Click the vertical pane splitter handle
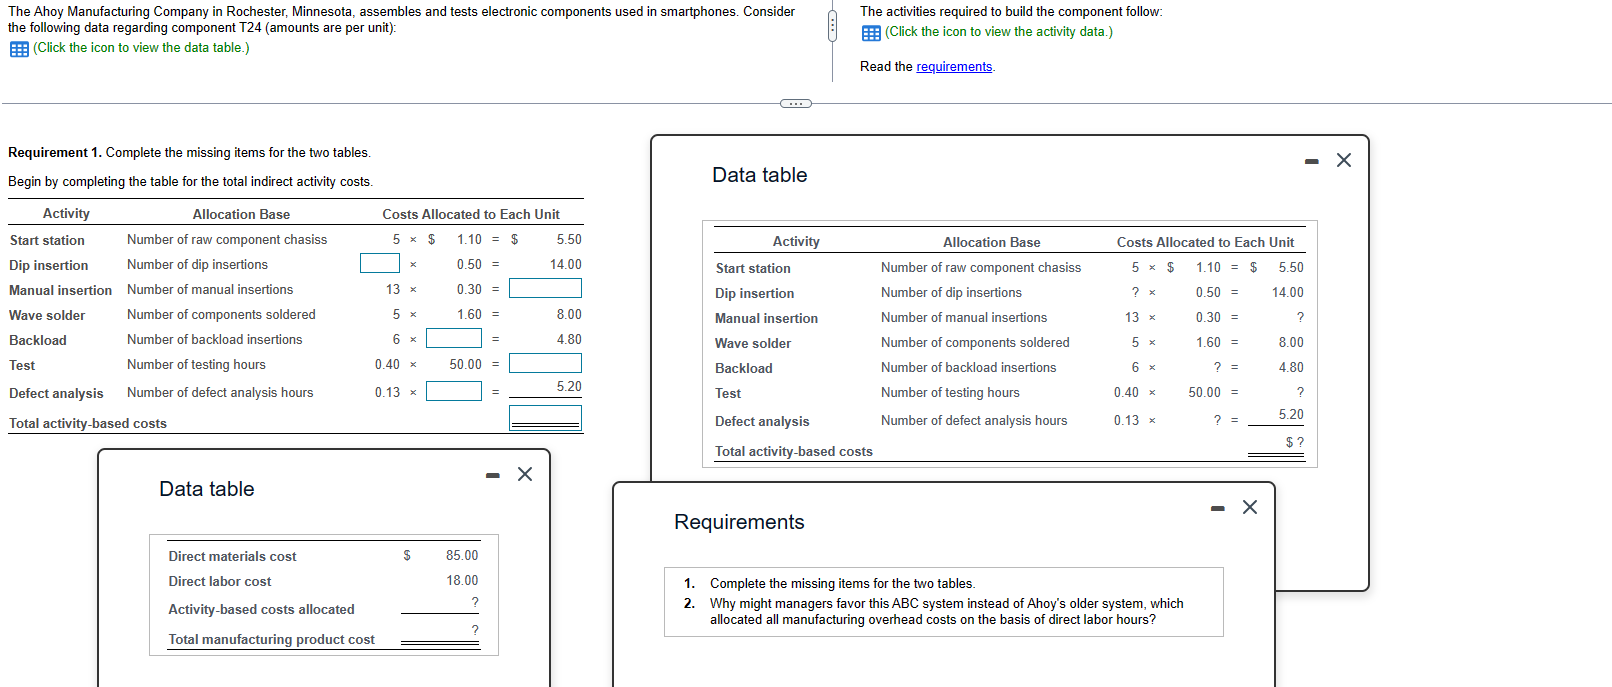The image size is (1612, 687). [832, 26]
